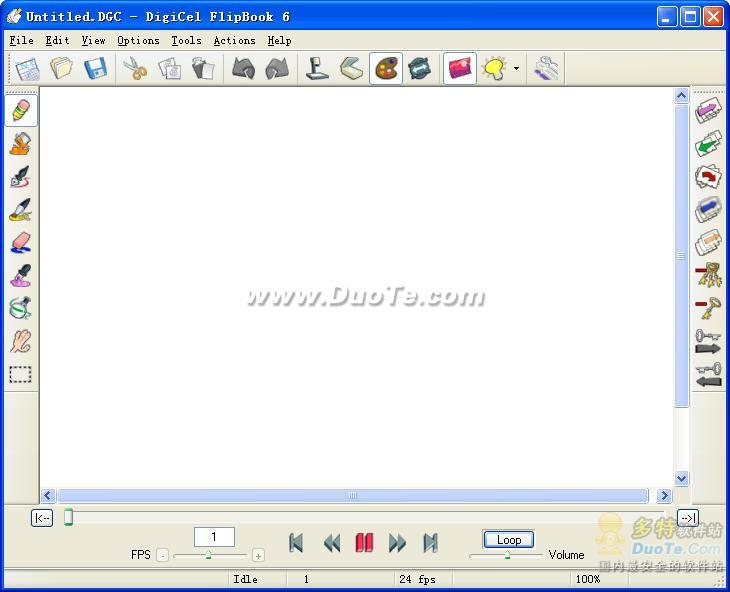Click the green striped ball tool
The width and height of the screenshot is (730, 592).
[x=21, y=308]
